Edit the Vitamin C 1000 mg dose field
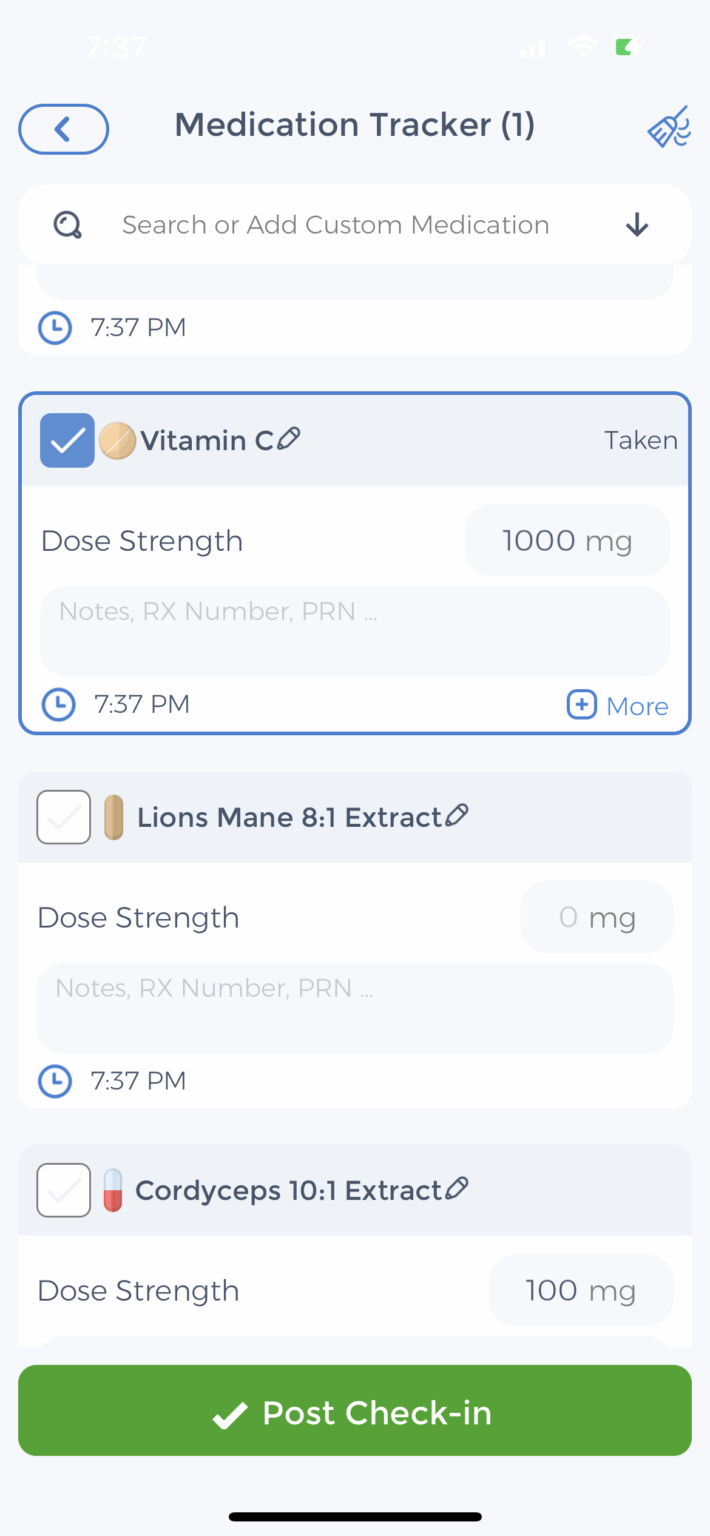The height and width of the screenshot is (1536, 710). [x=566, y=540]
